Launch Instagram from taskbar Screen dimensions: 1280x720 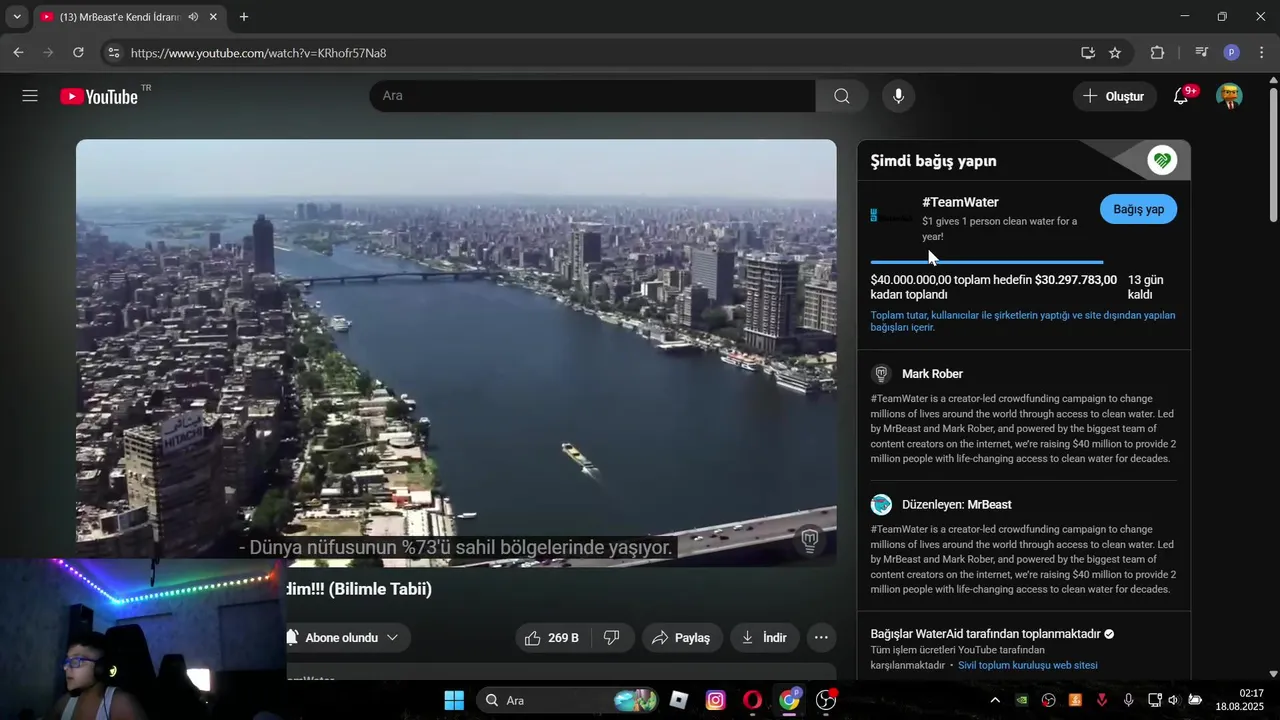pos(715,700)
